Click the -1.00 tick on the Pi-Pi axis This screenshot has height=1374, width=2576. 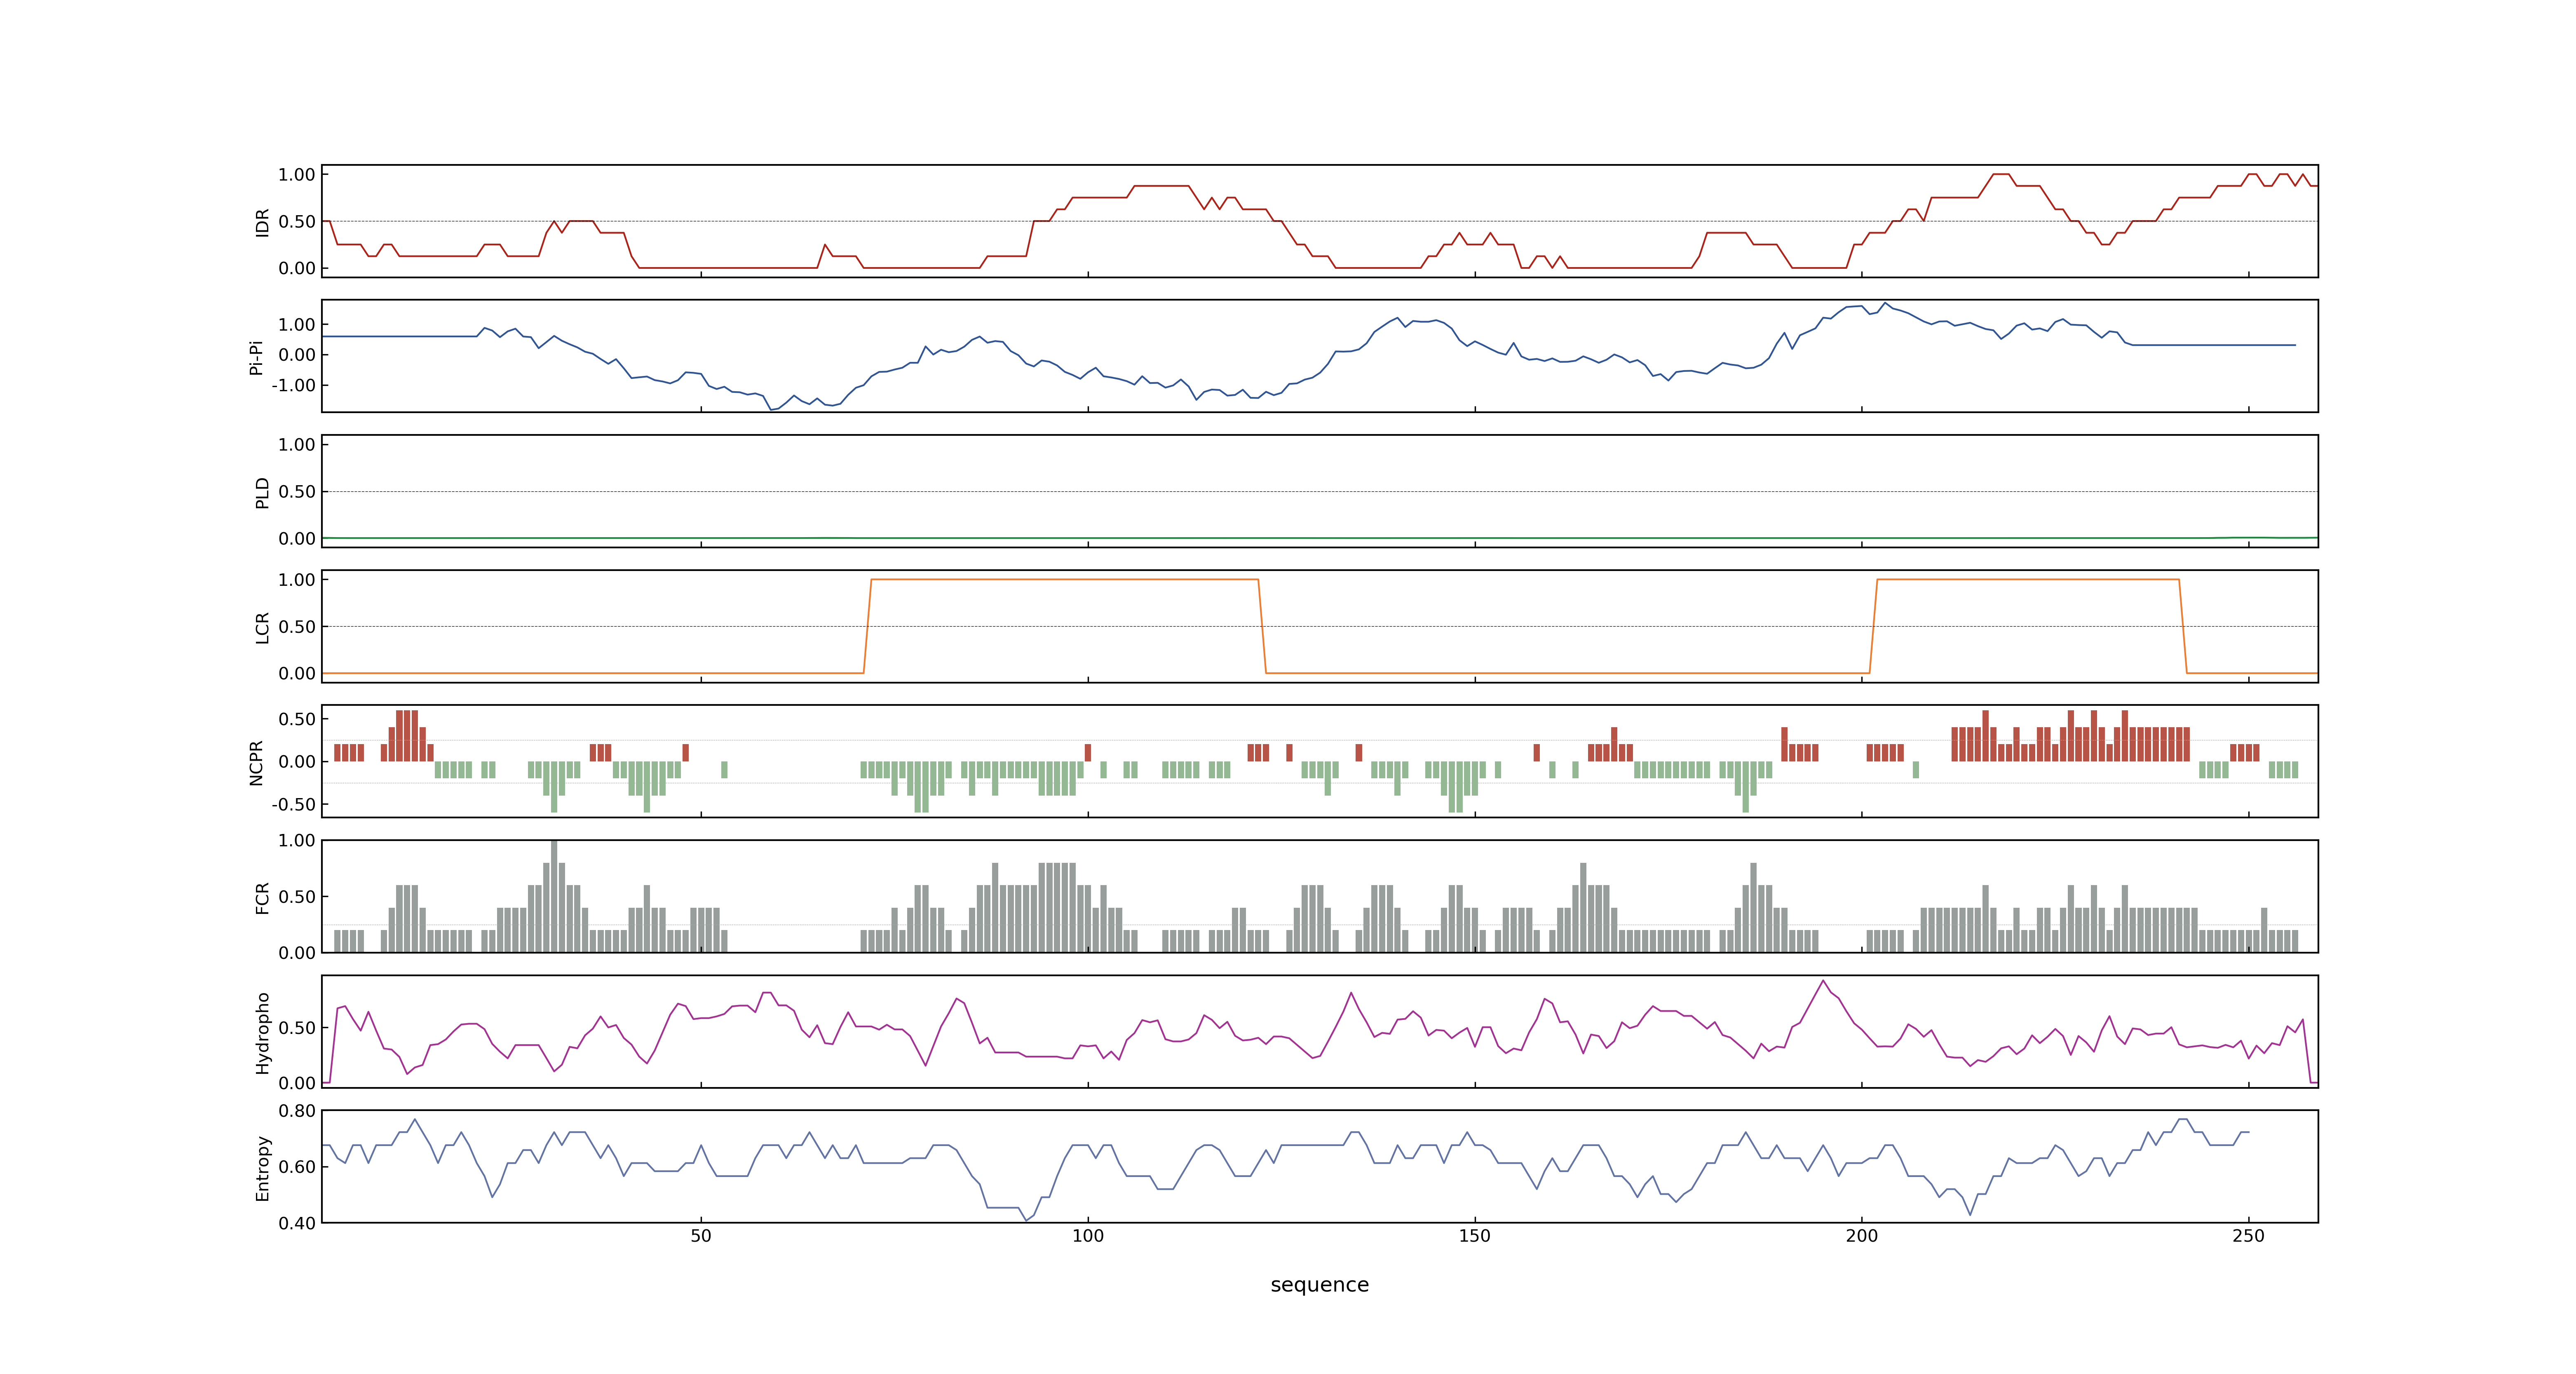(x=293, y=386)
